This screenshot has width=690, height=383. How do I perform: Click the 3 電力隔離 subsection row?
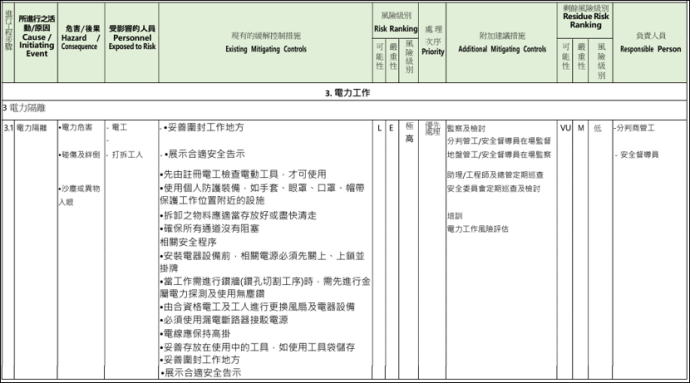(344, 108)
